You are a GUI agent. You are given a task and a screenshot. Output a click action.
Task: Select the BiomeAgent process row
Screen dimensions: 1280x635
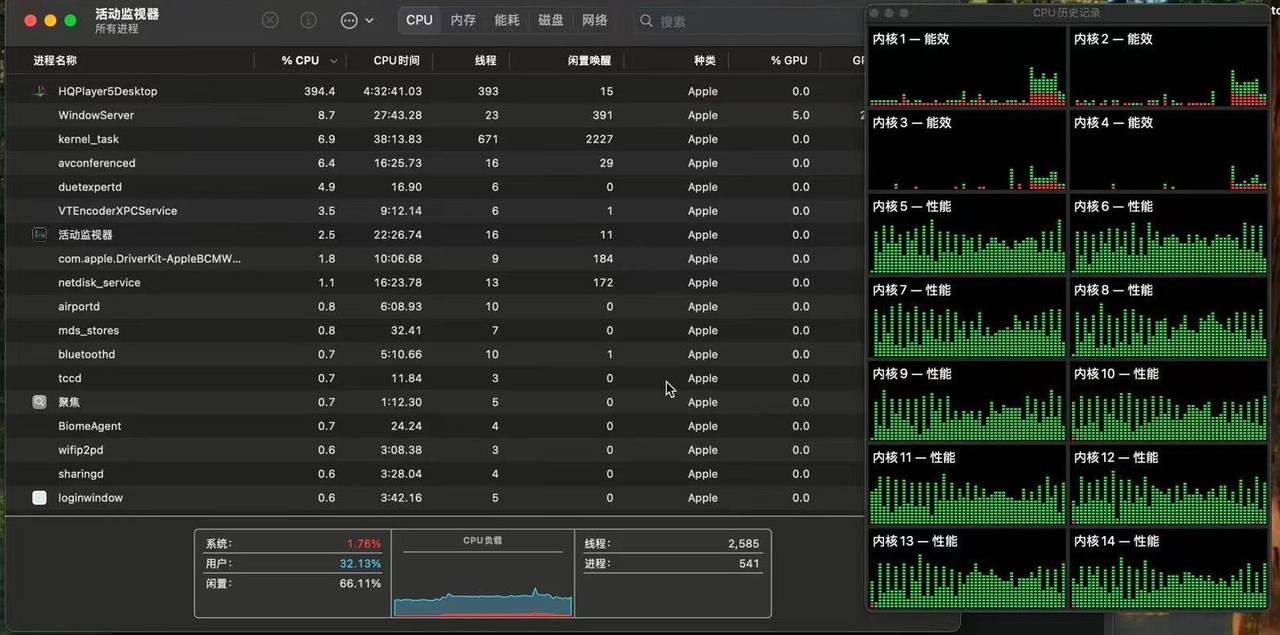pyautogui.click(x=435, y=426)
